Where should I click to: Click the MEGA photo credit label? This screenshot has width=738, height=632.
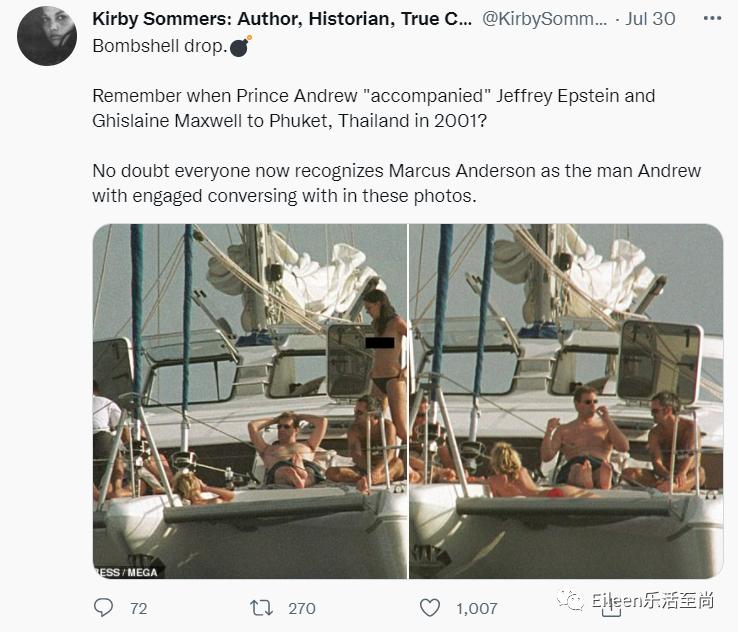tap(128, 572)
